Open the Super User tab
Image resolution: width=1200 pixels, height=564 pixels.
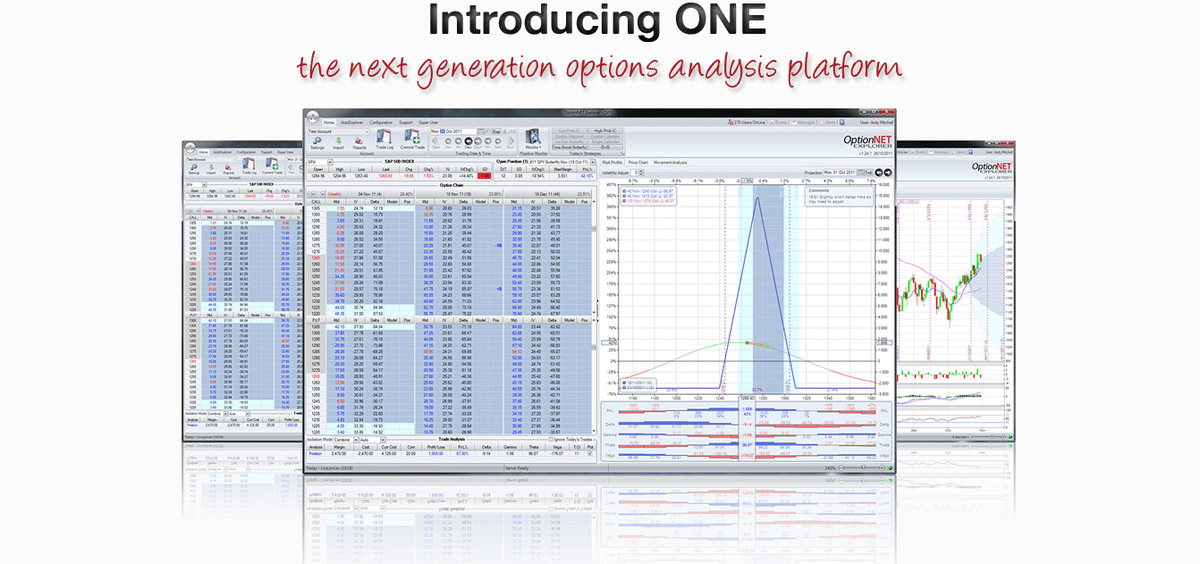click(428, 122)
